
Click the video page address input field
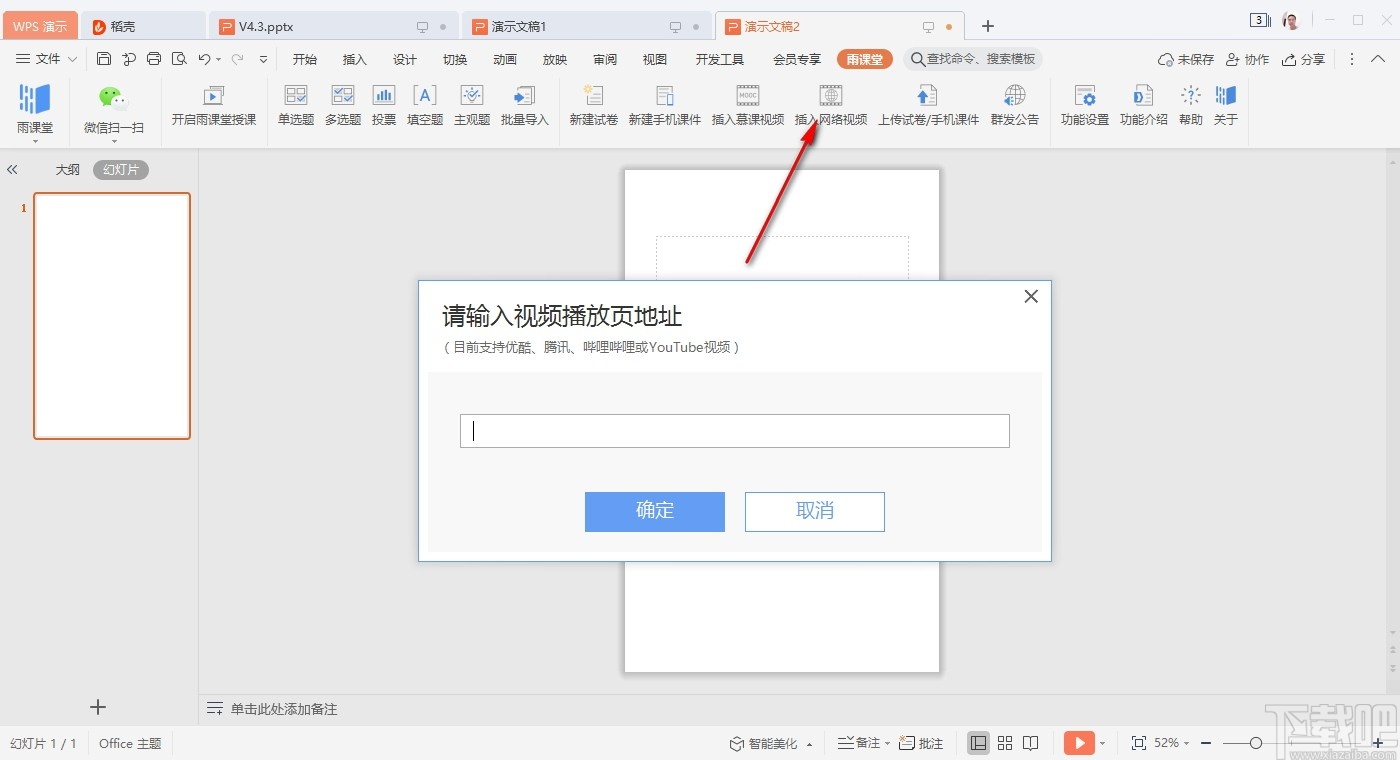click(x=735, y=431)
